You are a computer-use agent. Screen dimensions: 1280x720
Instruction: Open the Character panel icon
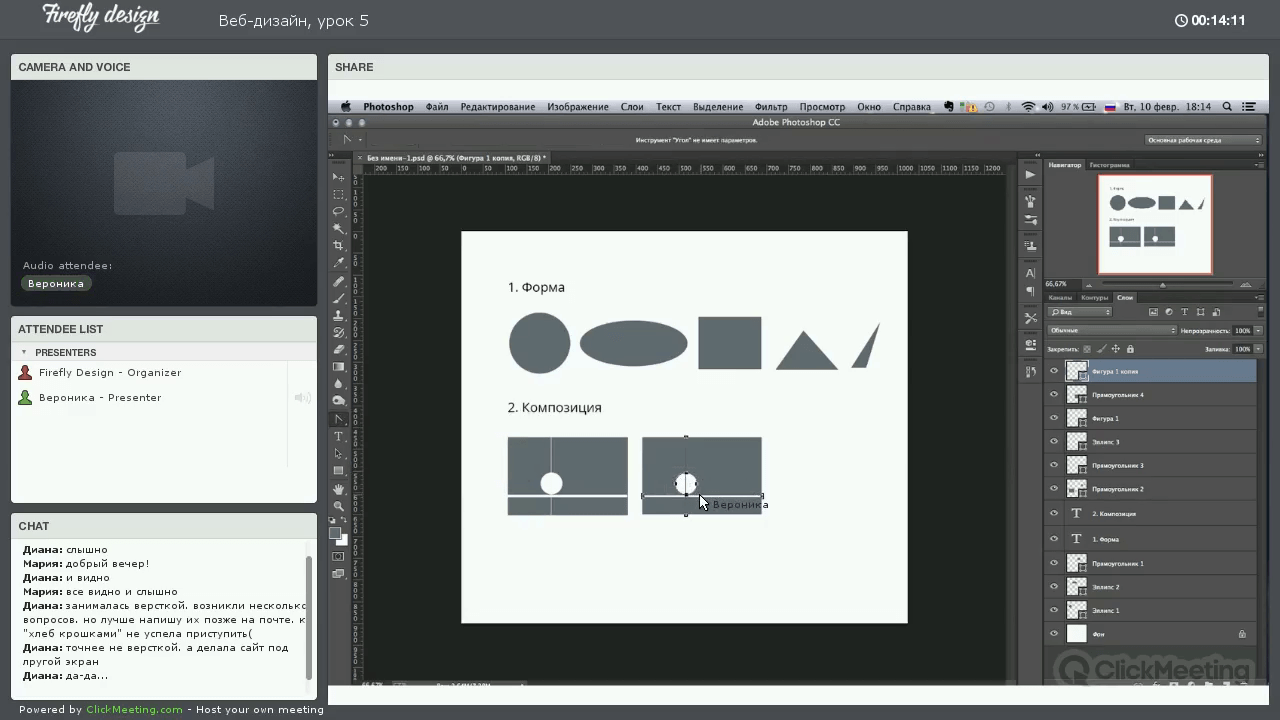pos(1030,273)
